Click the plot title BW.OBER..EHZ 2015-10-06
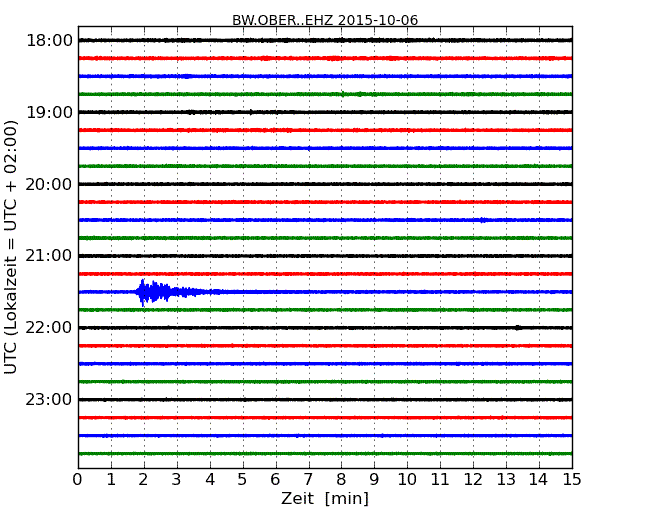This screenshot has width=650, height=520. pos(325,20)
